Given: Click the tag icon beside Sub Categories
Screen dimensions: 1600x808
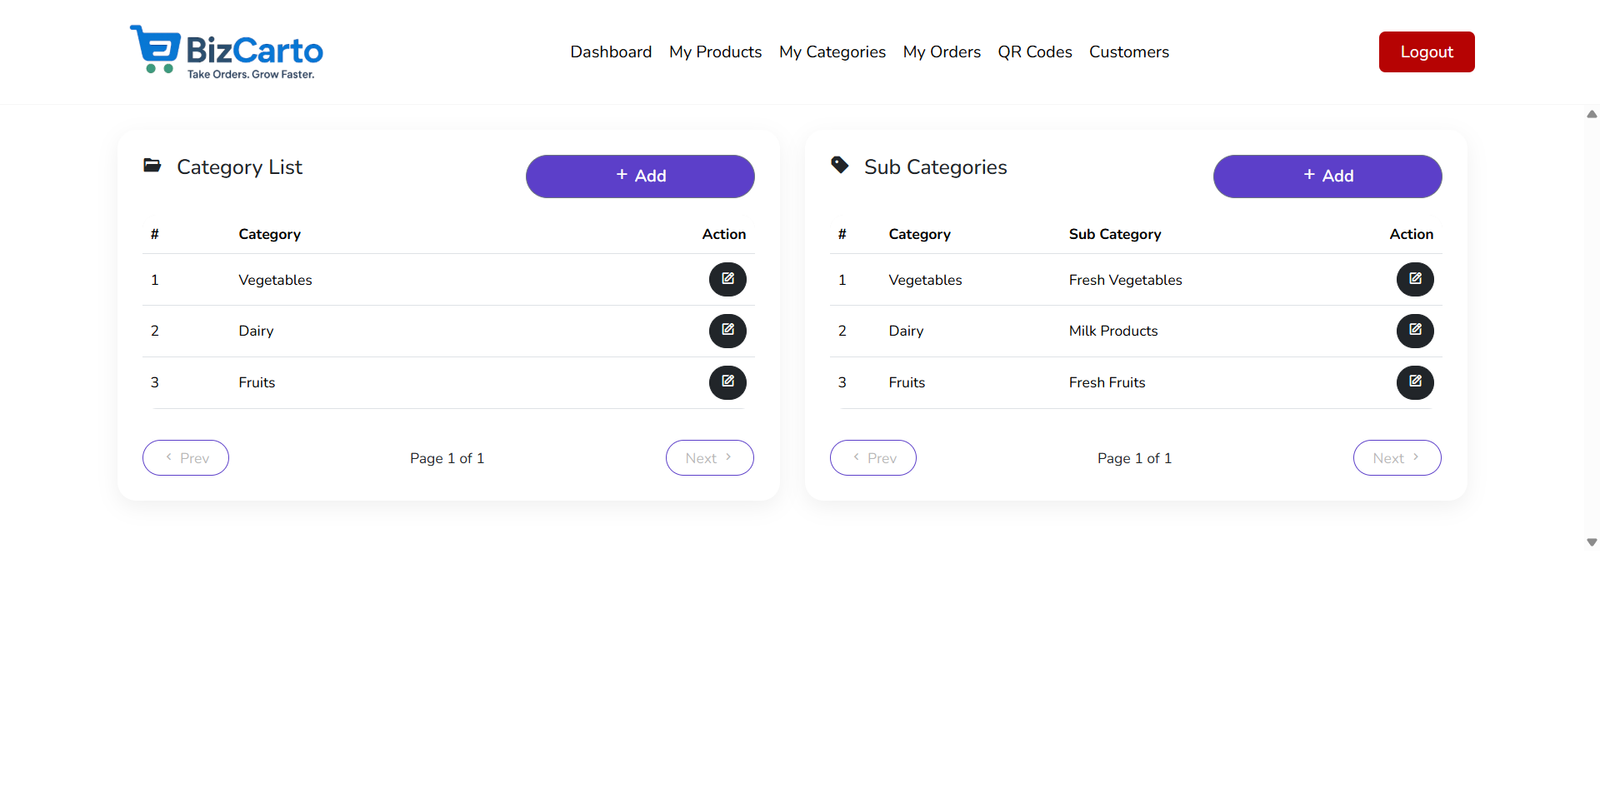Looking at the screenshot, I should pyautogui.click(x=839, y=165).
